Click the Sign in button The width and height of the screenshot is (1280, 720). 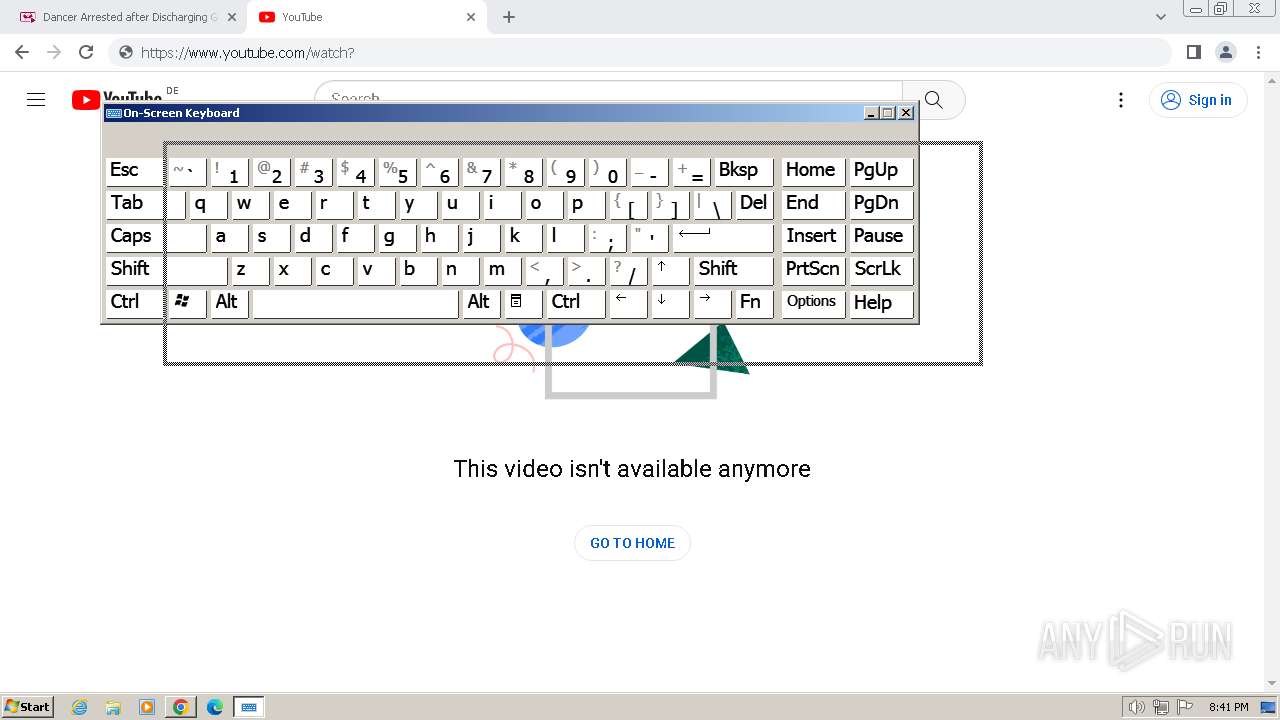[x=1198, y=99]
